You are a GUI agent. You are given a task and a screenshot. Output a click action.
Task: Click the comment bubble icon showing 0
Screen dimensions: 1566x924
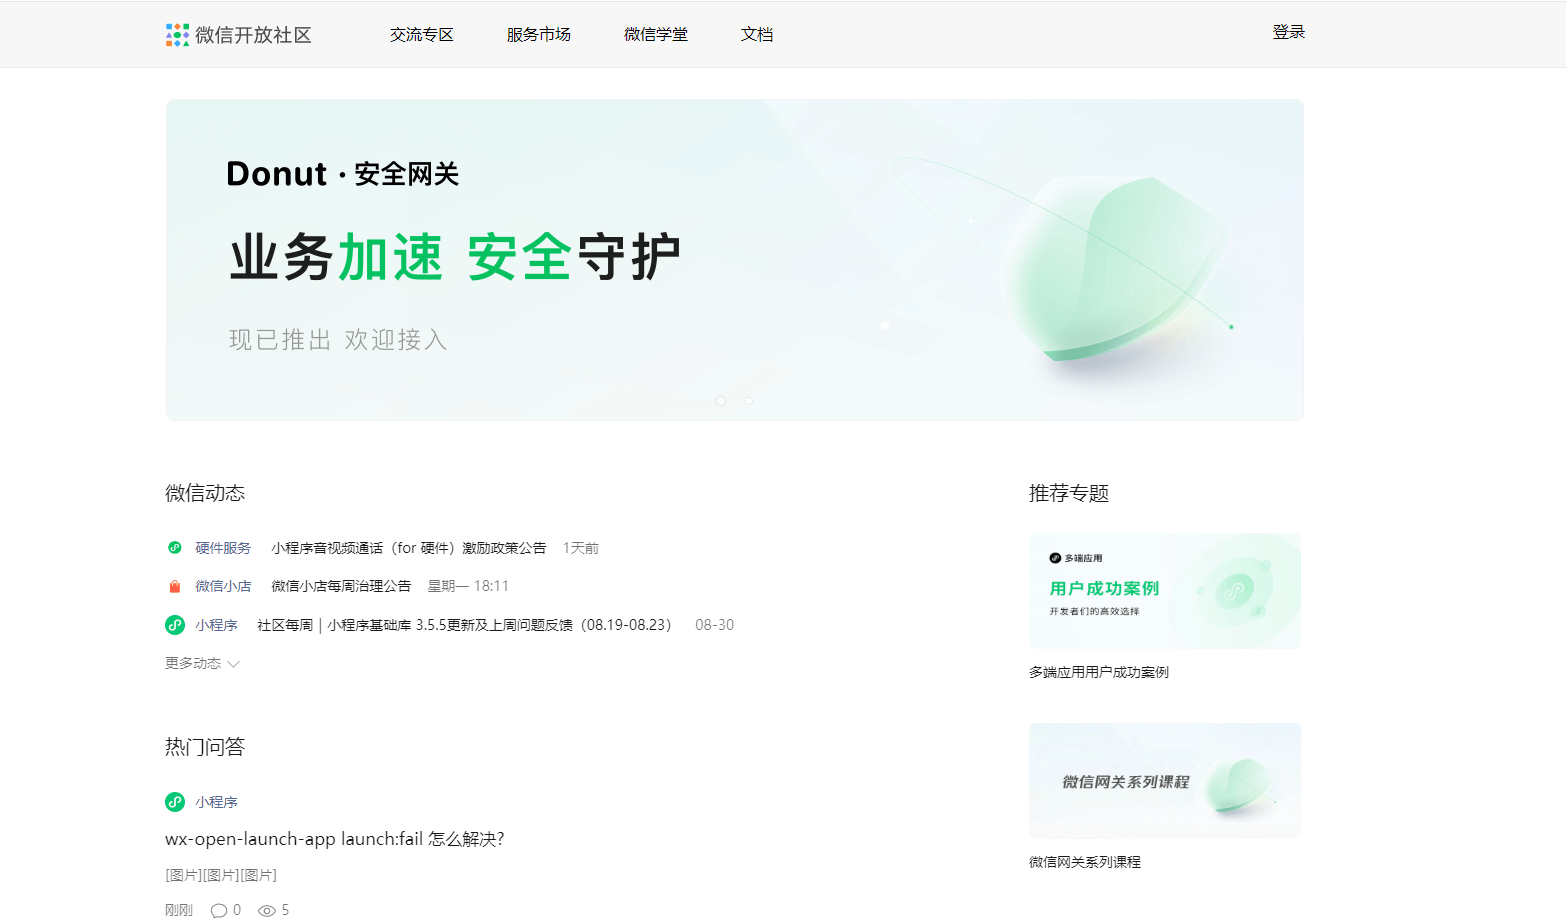coord(219,910)
